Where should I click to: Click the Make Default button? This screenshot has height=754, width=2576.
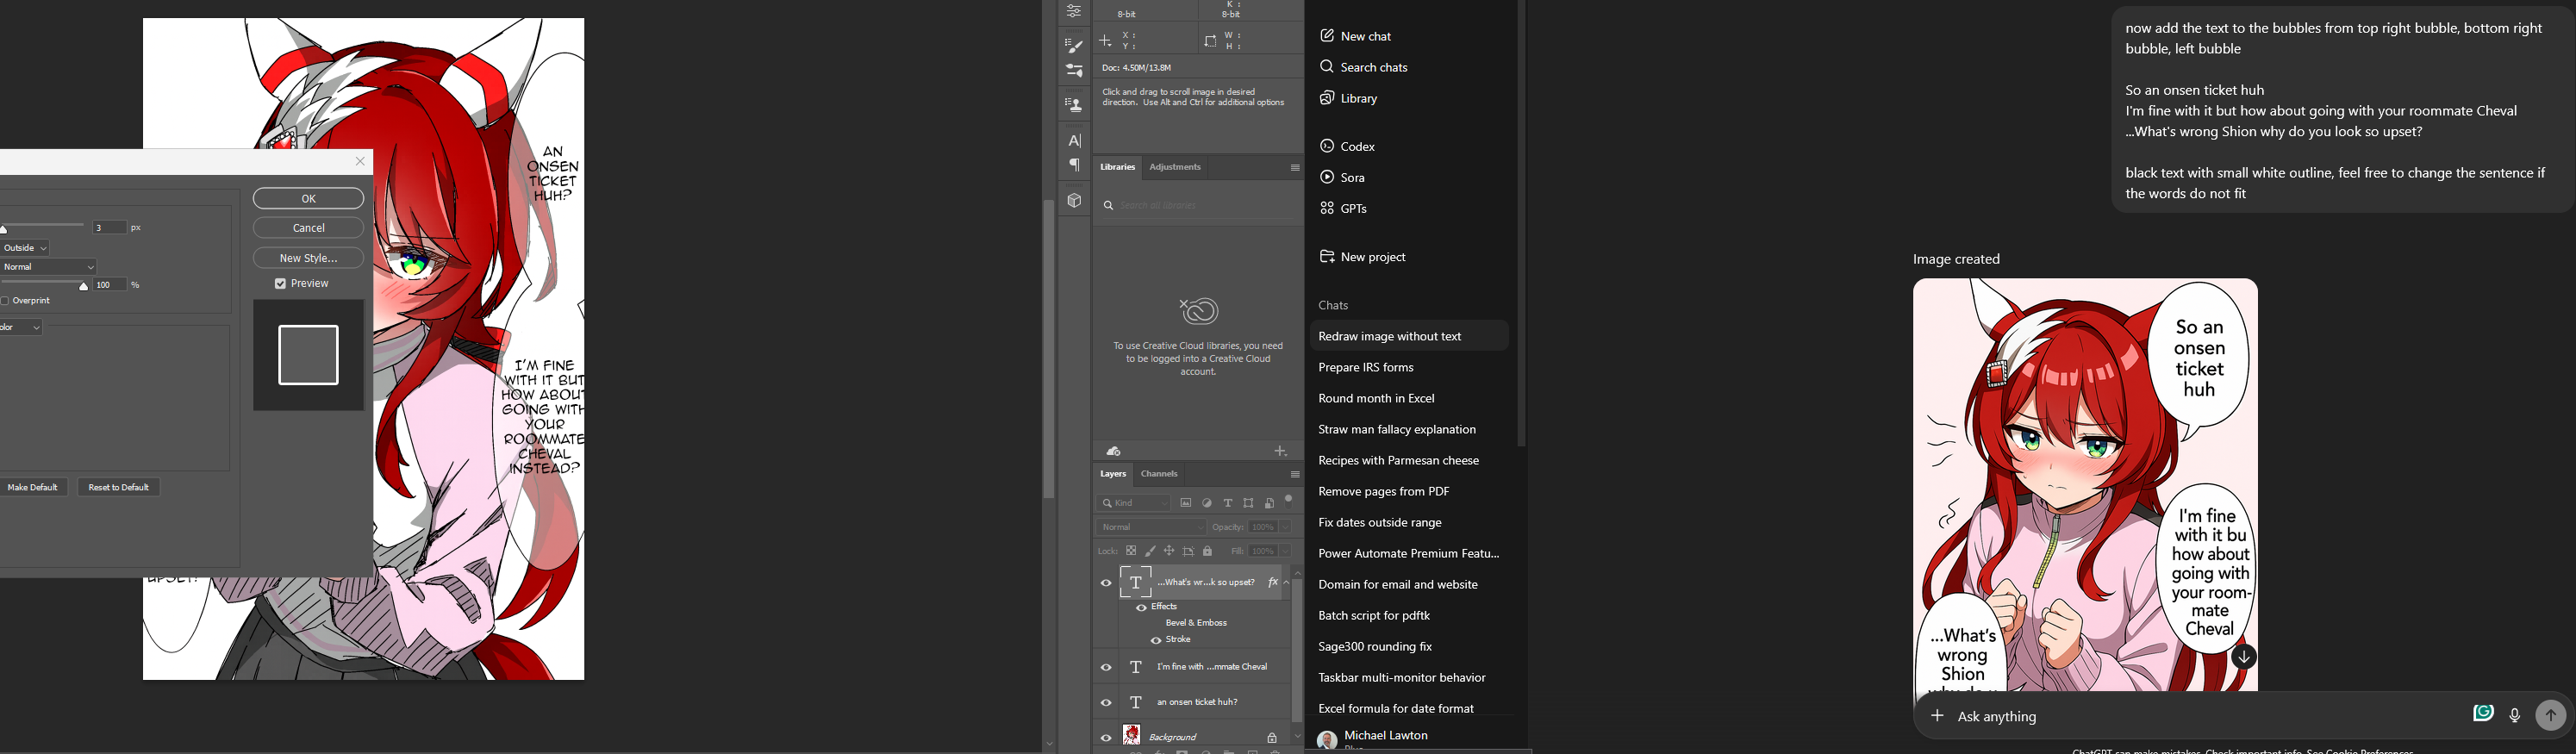[33, 488]
